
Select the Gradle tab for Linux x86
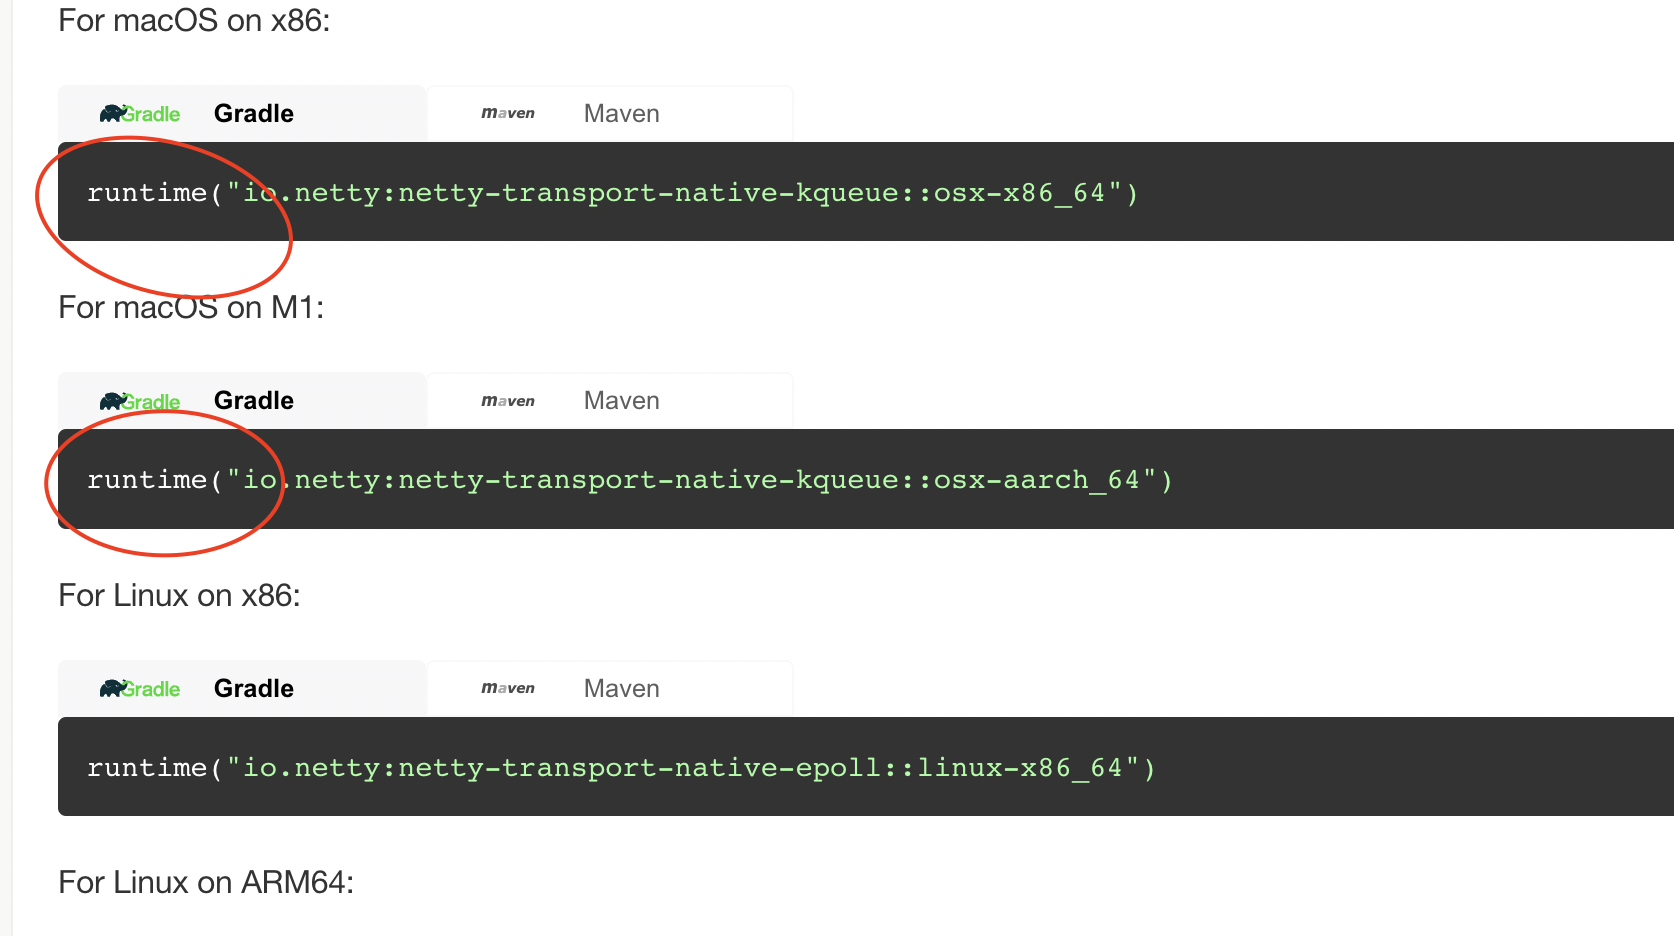point(242,688)
